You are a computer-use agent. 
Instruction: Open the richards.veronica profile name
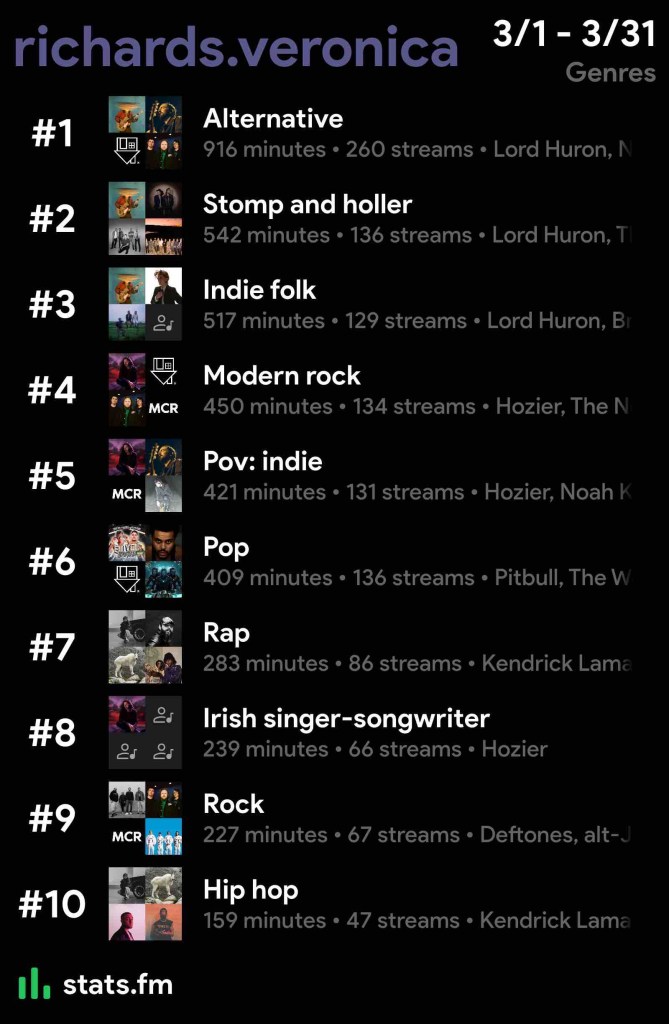point(236,47)
